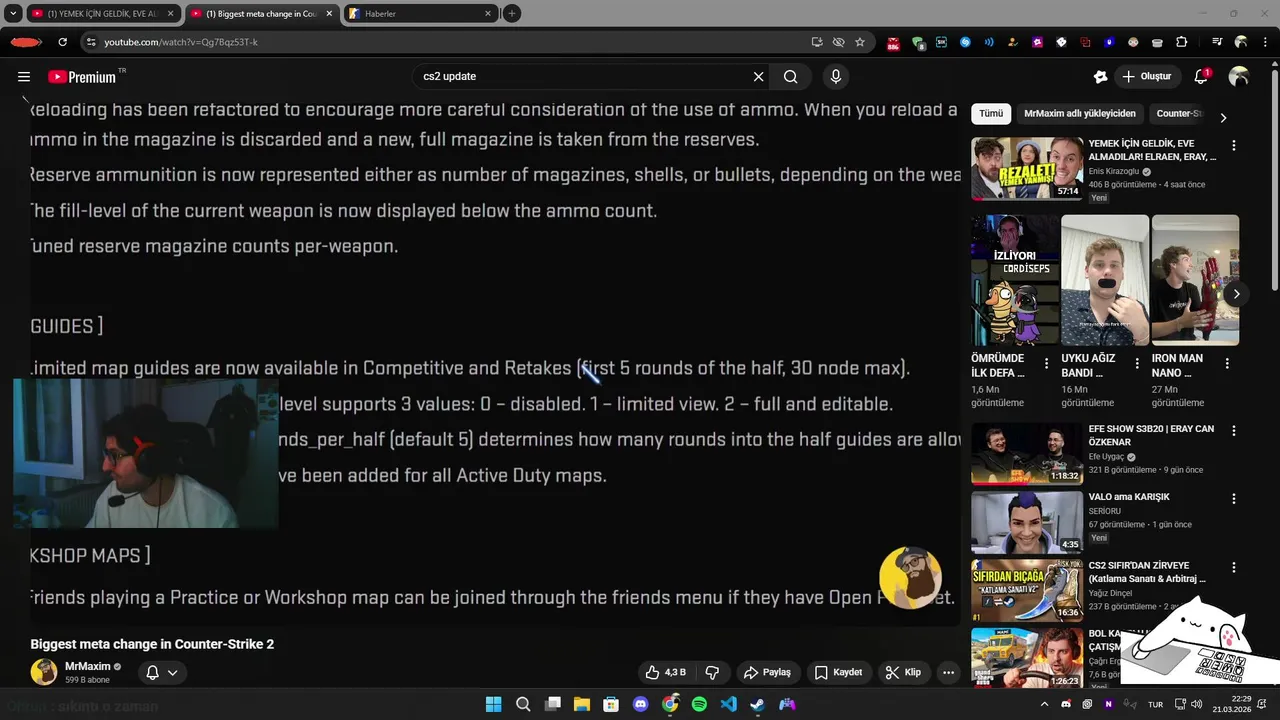Open EFE SHOW S3B20 video thumbnail
This screenshot has height=720, width=1280.
[1027, 454]
